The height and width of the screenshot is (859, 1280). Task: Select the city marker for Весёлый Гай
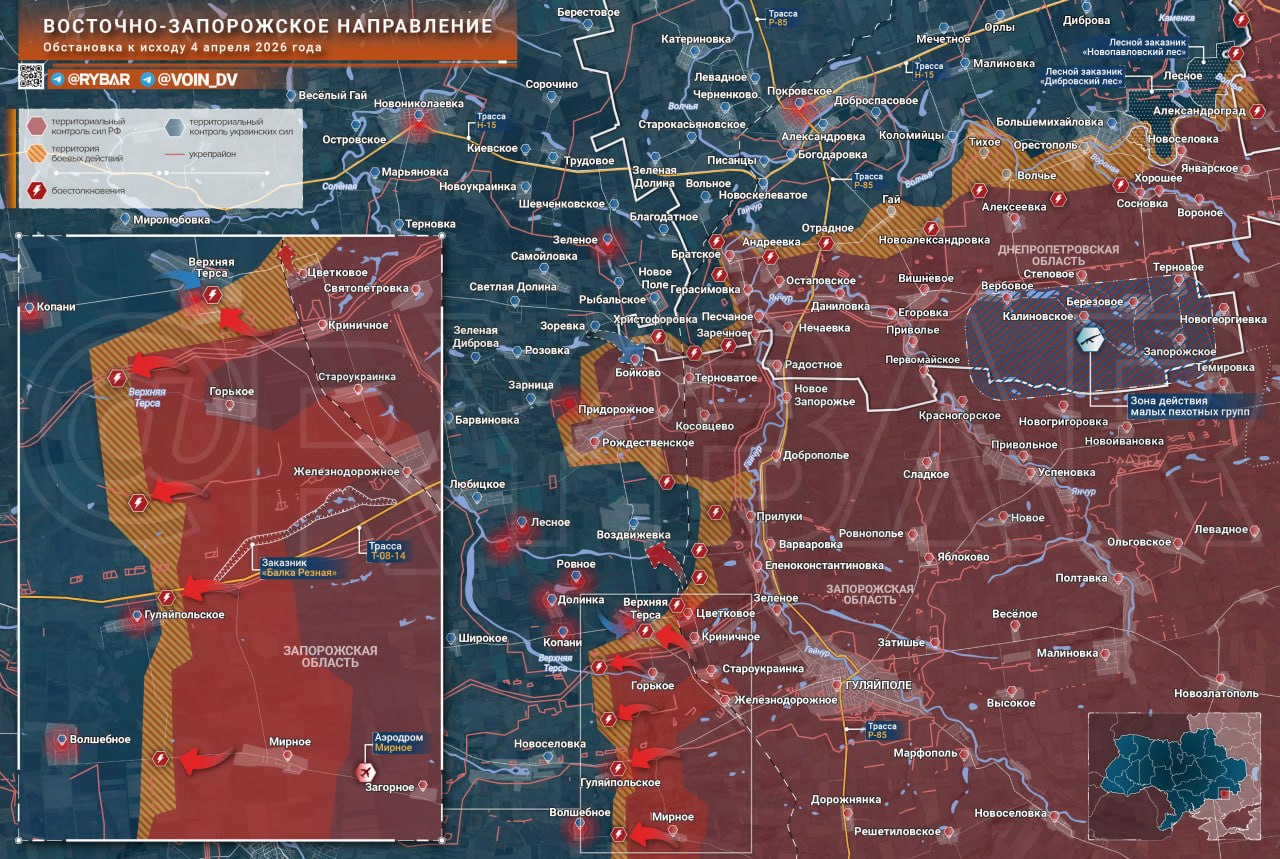point(291,96)
